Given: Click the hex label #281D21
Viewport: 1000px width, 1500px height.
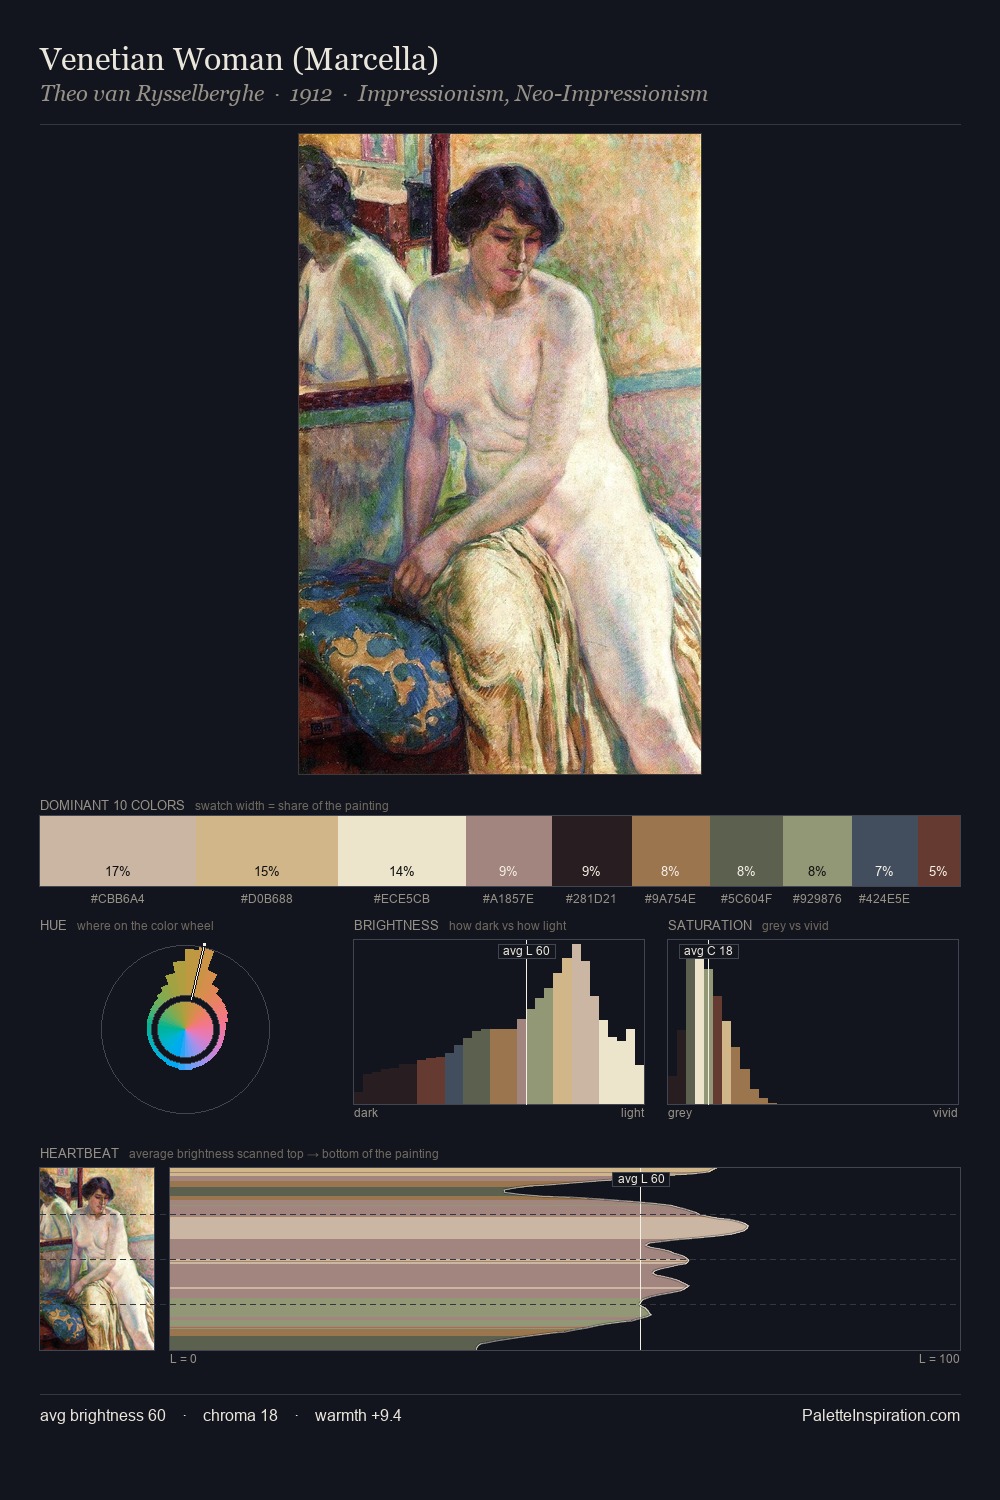Looking at the screenshot, I should click(592, 899).
